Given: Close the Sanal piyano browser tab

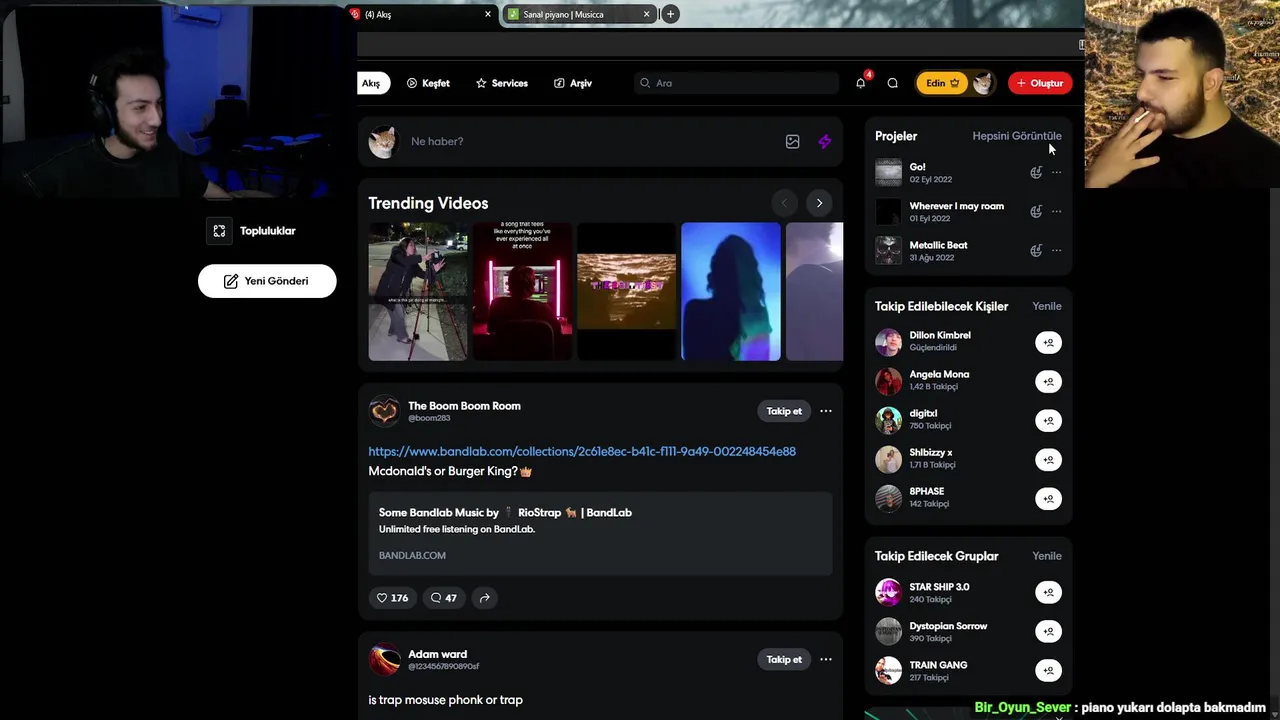Looking at the screenshot, I should [646, 14].
